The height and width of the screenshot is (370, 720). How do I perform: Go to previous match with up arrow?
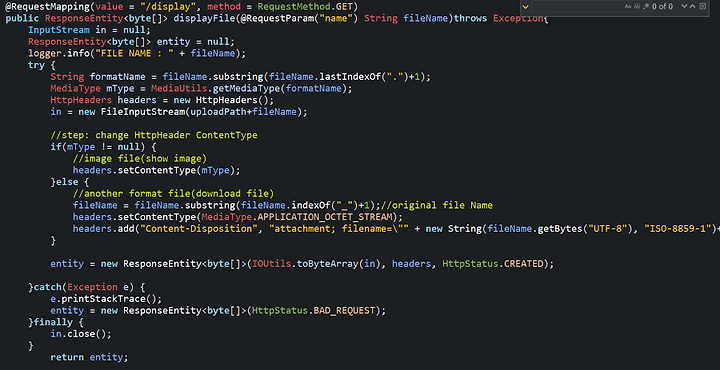pos(693,6)
